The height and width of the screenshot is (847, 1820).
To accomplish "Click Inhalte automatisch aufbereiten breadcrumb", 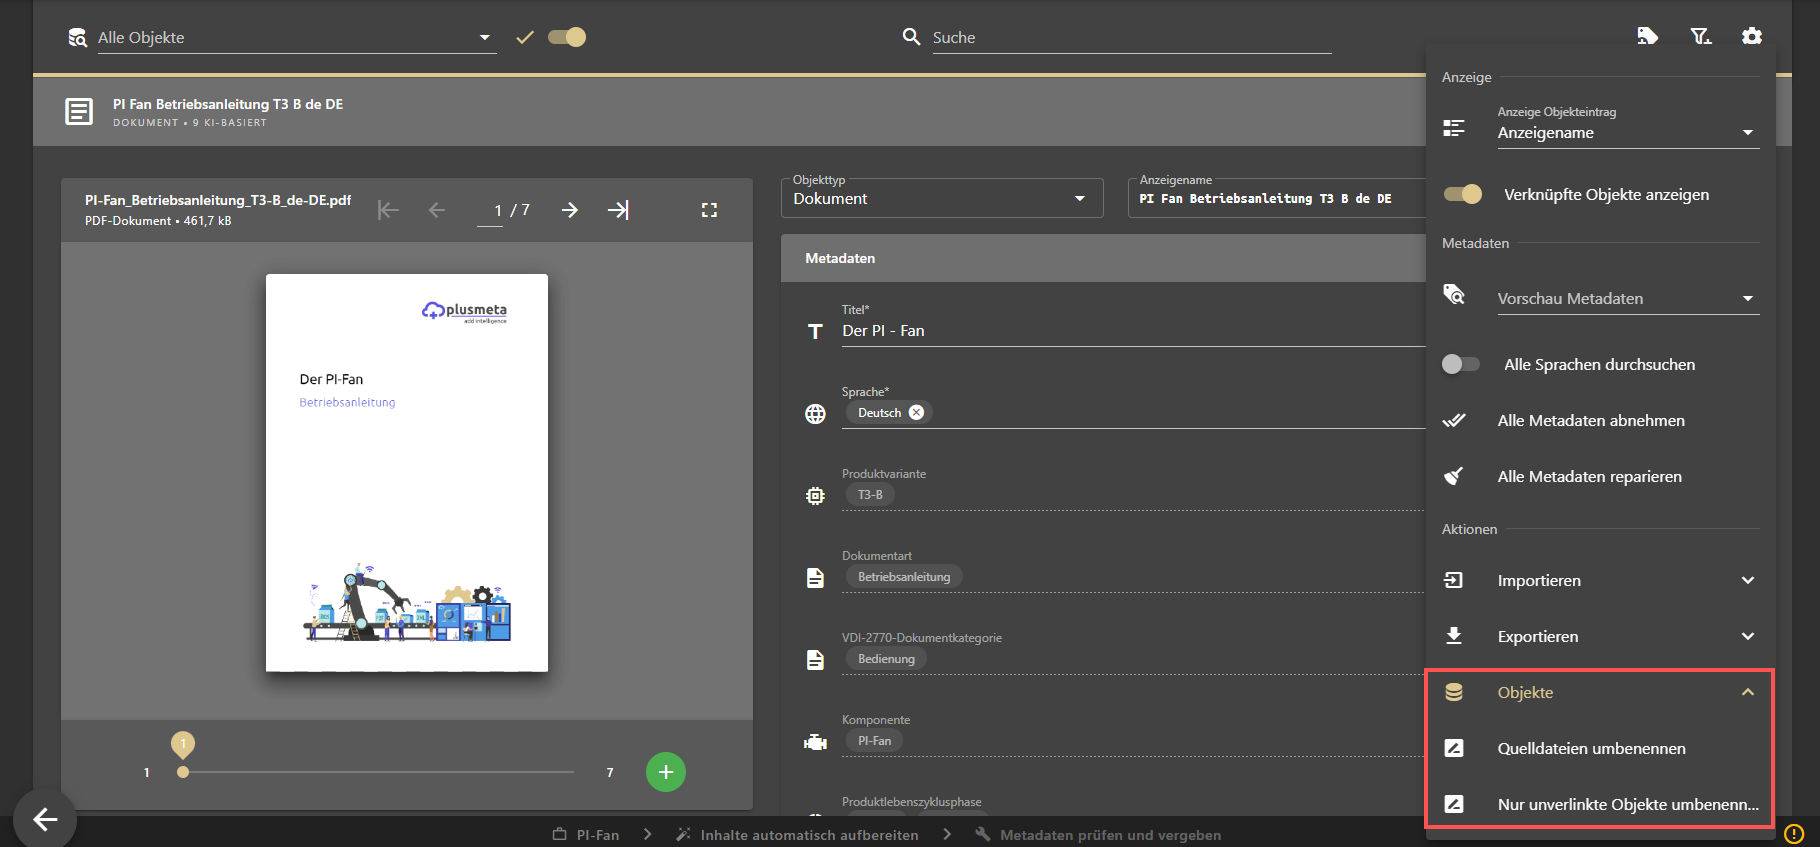I will click(797, 835).
